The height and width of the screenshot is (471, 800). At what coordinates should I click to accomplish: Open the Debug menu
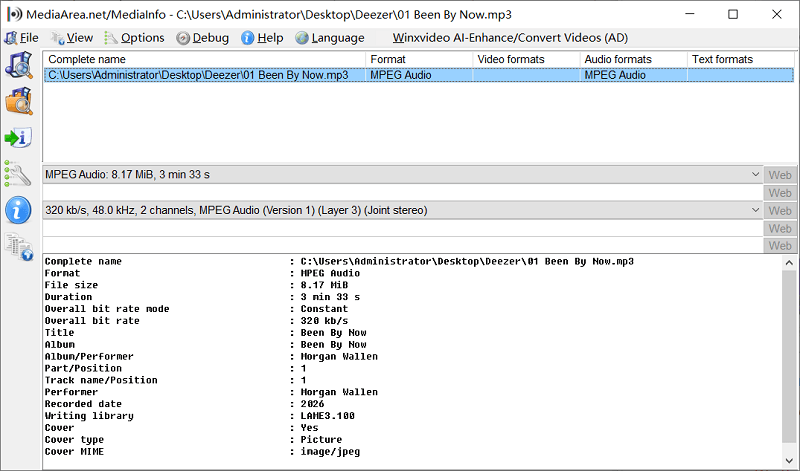tap(203, 38)
